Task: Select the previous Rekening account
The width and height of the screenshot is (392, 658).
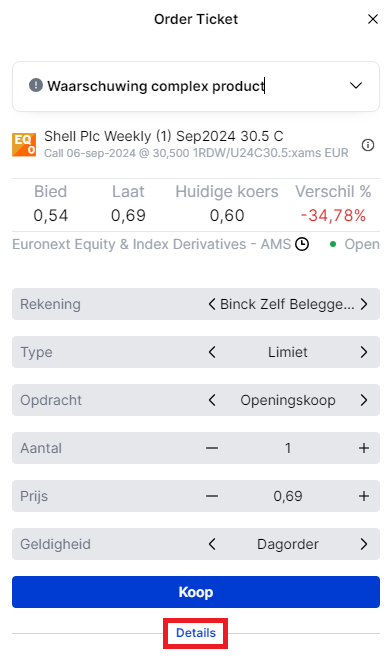Action: tap(212, 304)
